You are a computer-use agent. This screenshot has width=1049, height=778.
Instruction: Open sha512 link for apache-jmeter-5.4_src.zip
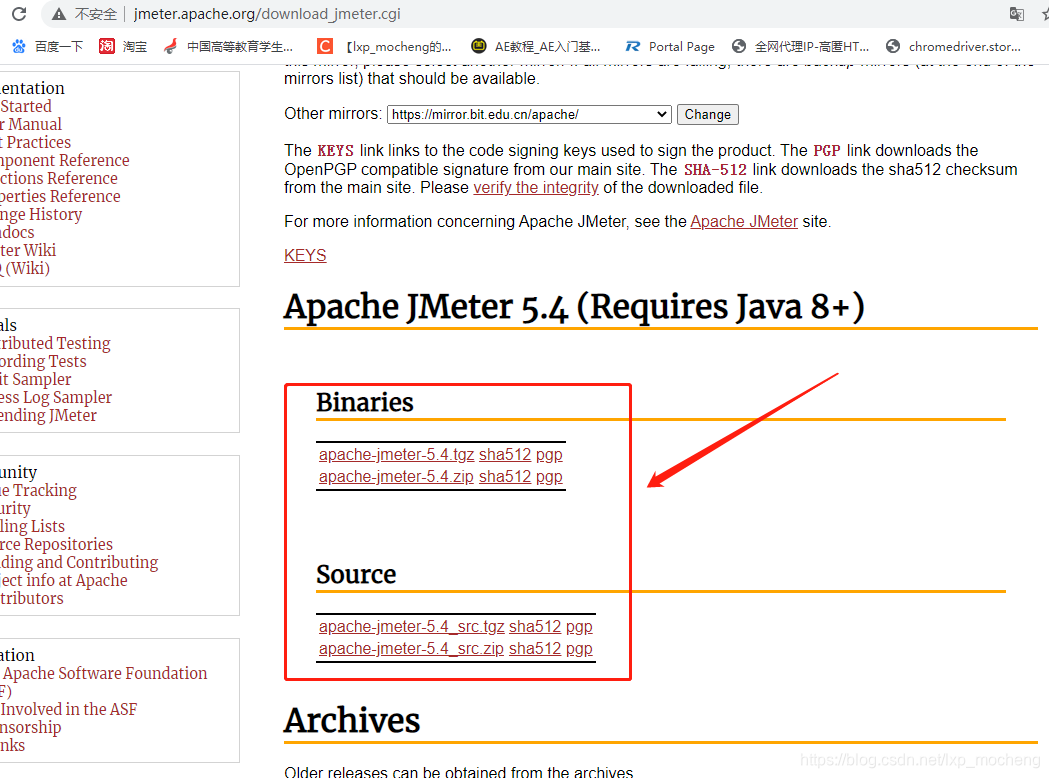click(x=535, y=649)
